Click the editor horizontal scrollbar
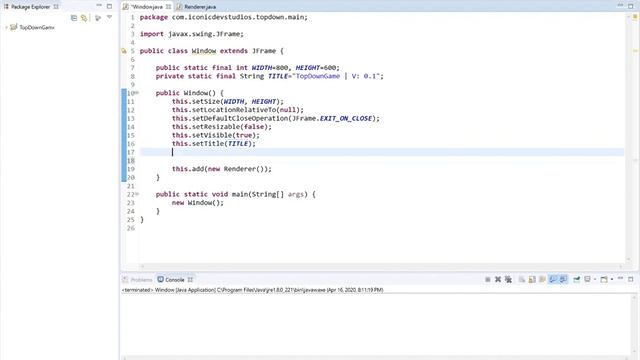This screenshot has height=360, width=640. pos(381,267)
